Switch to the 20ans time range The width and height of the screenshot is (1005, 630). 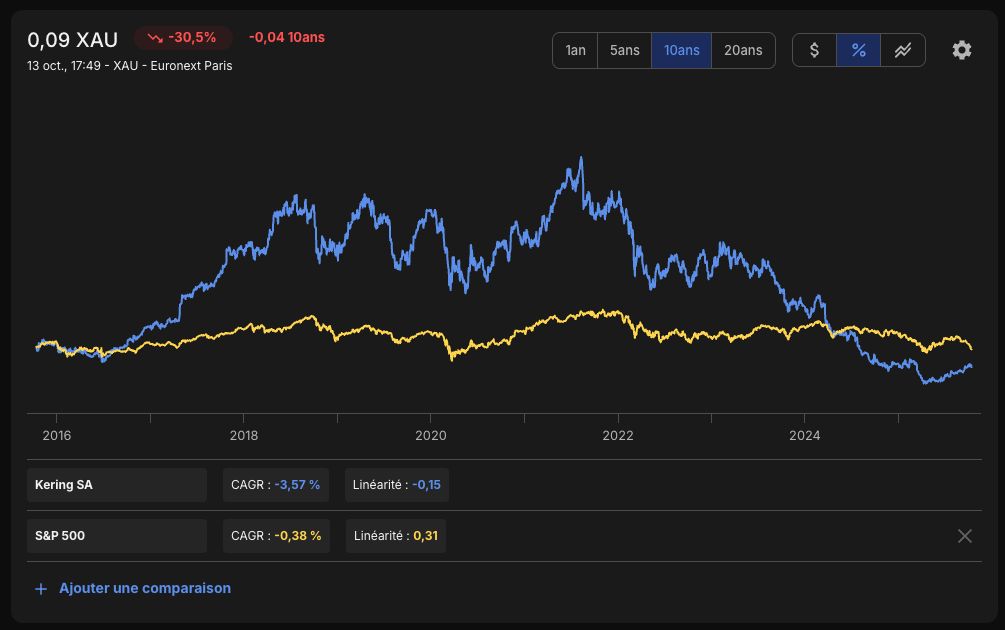pyautogui.click(x=743, y=50)
